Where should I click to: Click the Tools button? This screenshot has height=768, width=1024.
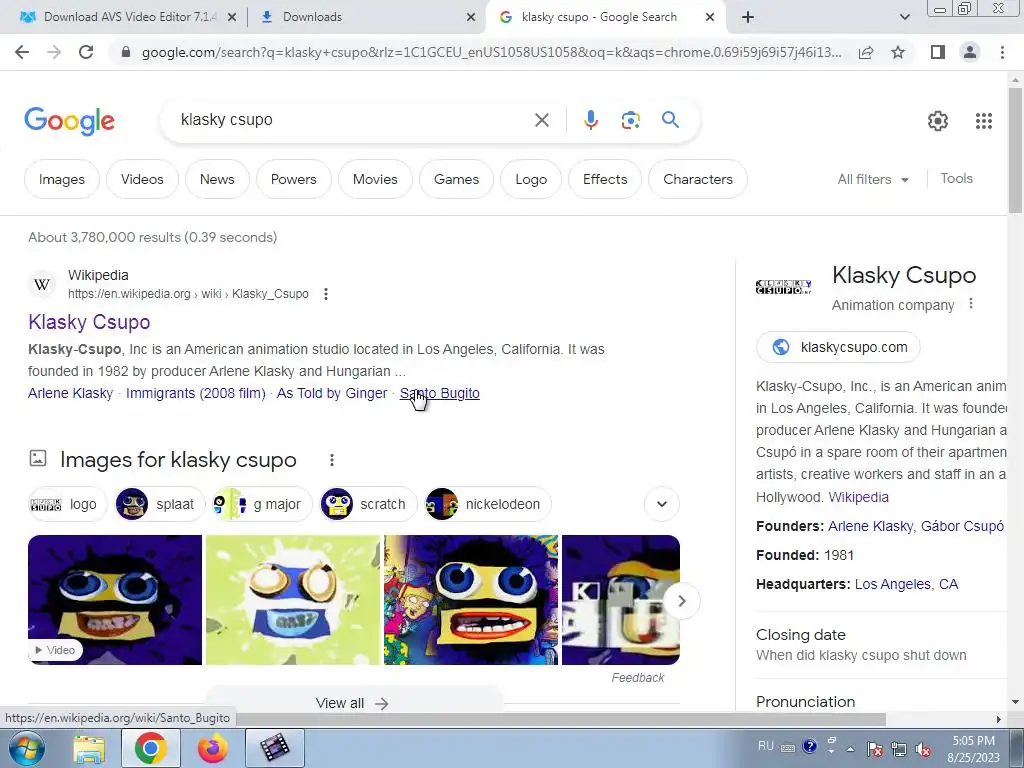point(956,178)
